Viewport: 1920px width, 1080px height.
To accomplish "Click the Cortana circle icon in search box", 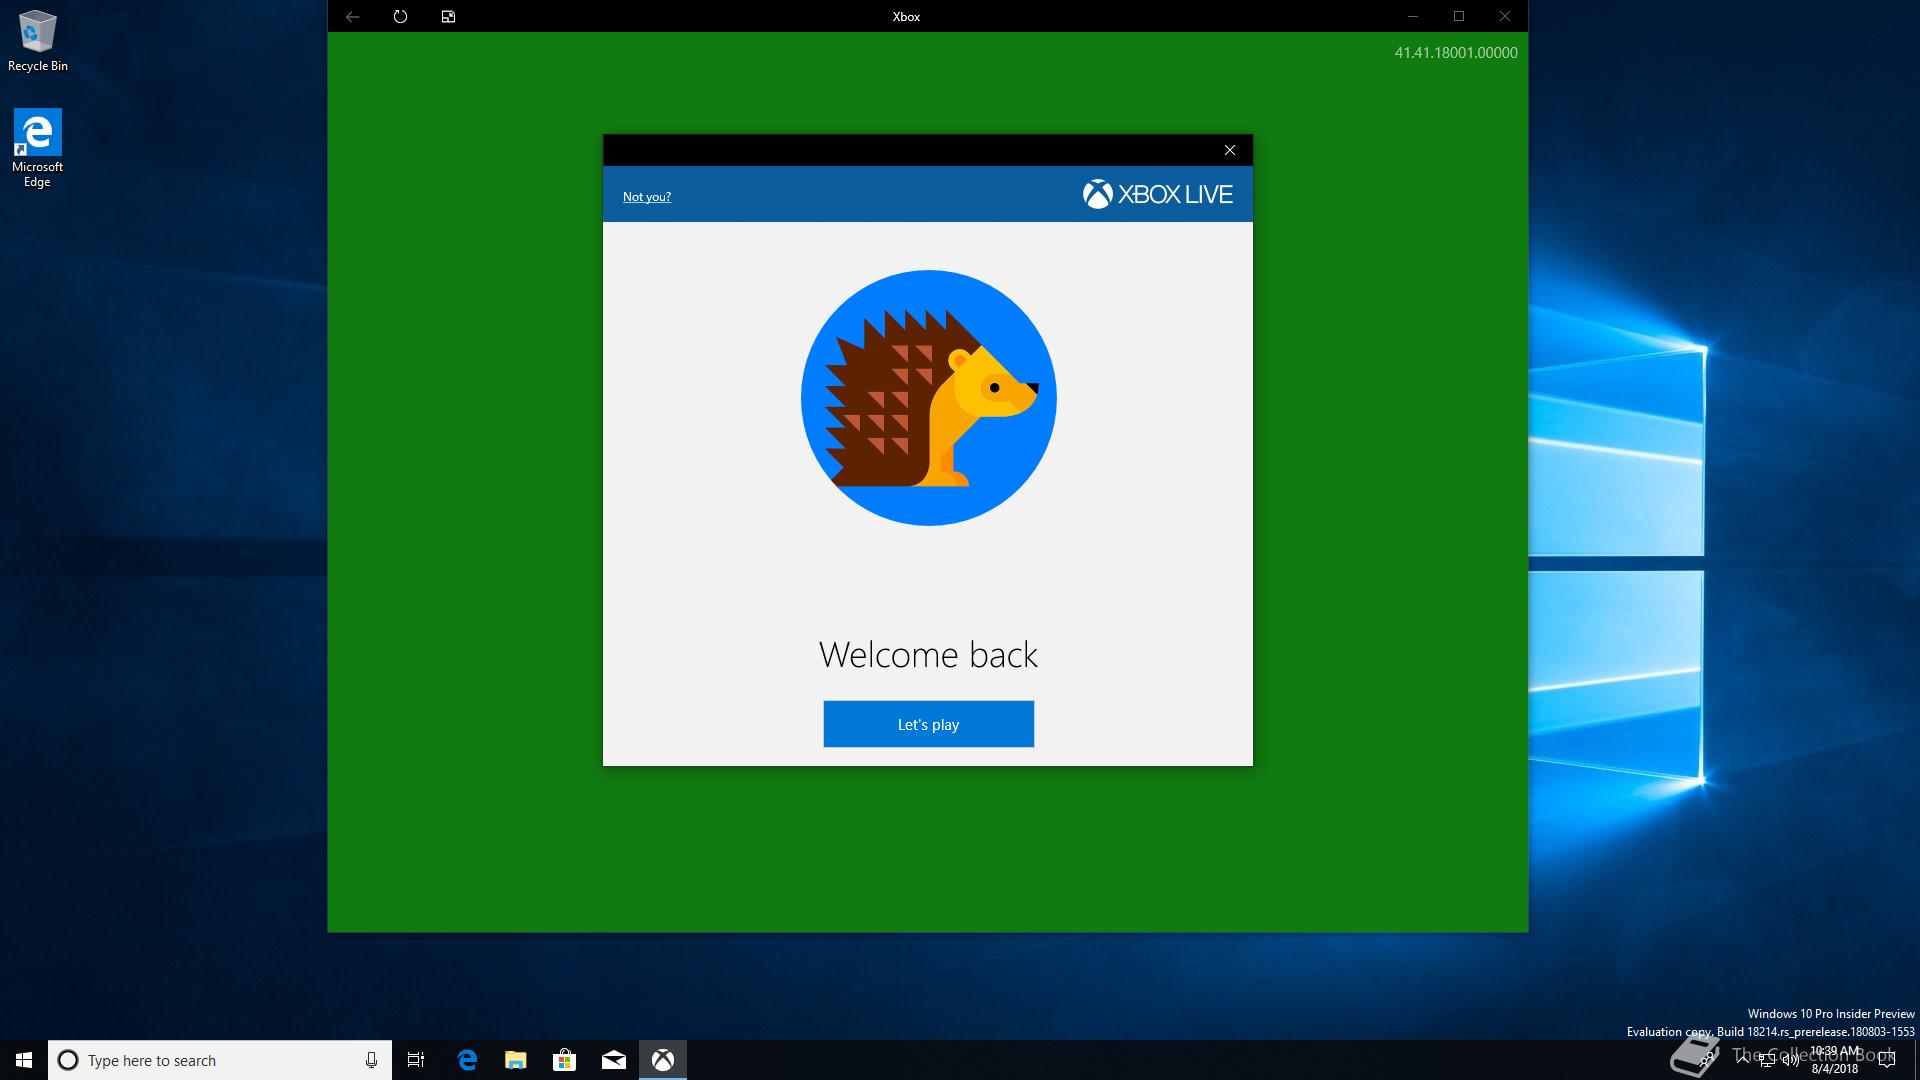I will 68,1060.
